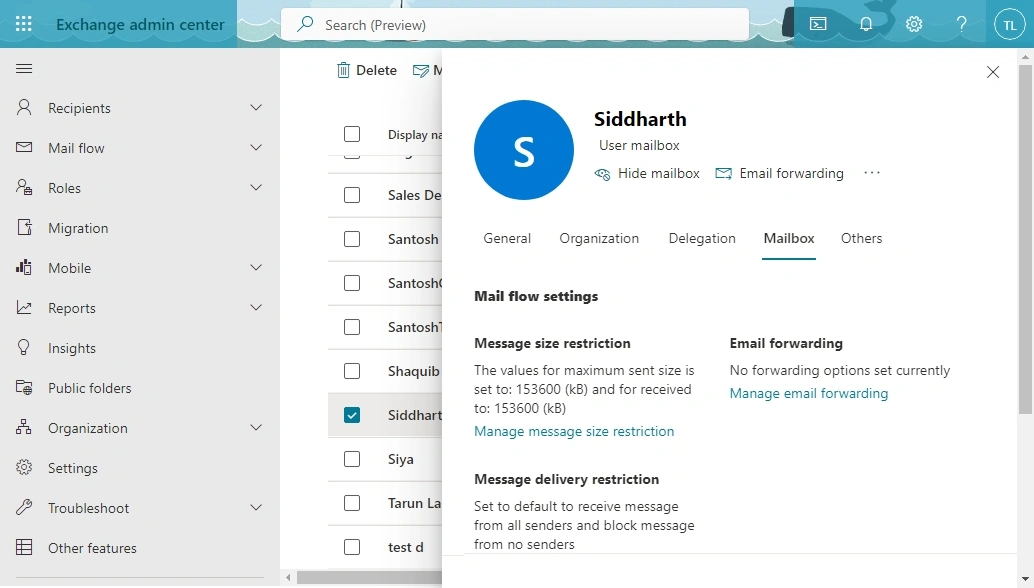Image resolution: width=1034 pixels, height=588 pixels.
Task: Select the Mailbox tab
Action: (x=789, y=239)
